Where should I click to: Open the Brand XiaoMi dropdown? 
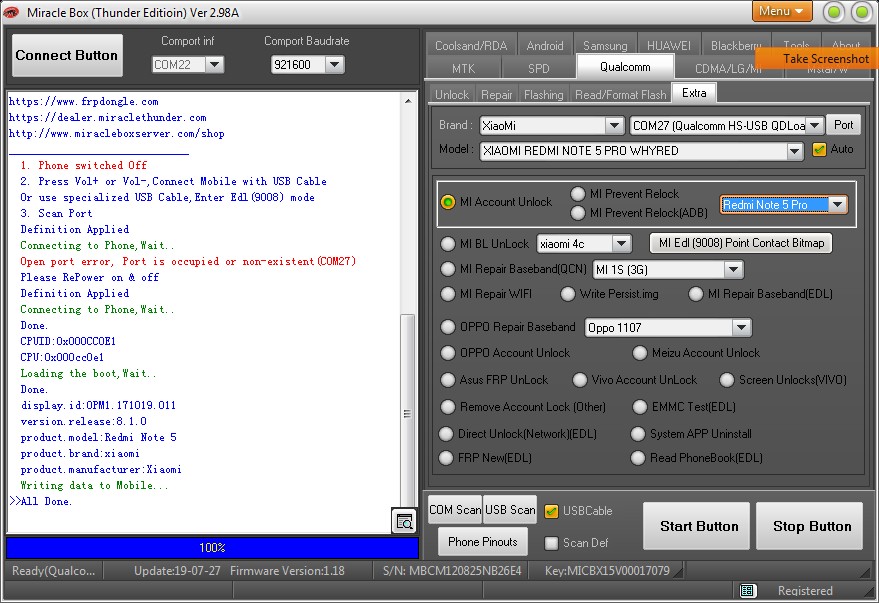click(x=614, y=126)
